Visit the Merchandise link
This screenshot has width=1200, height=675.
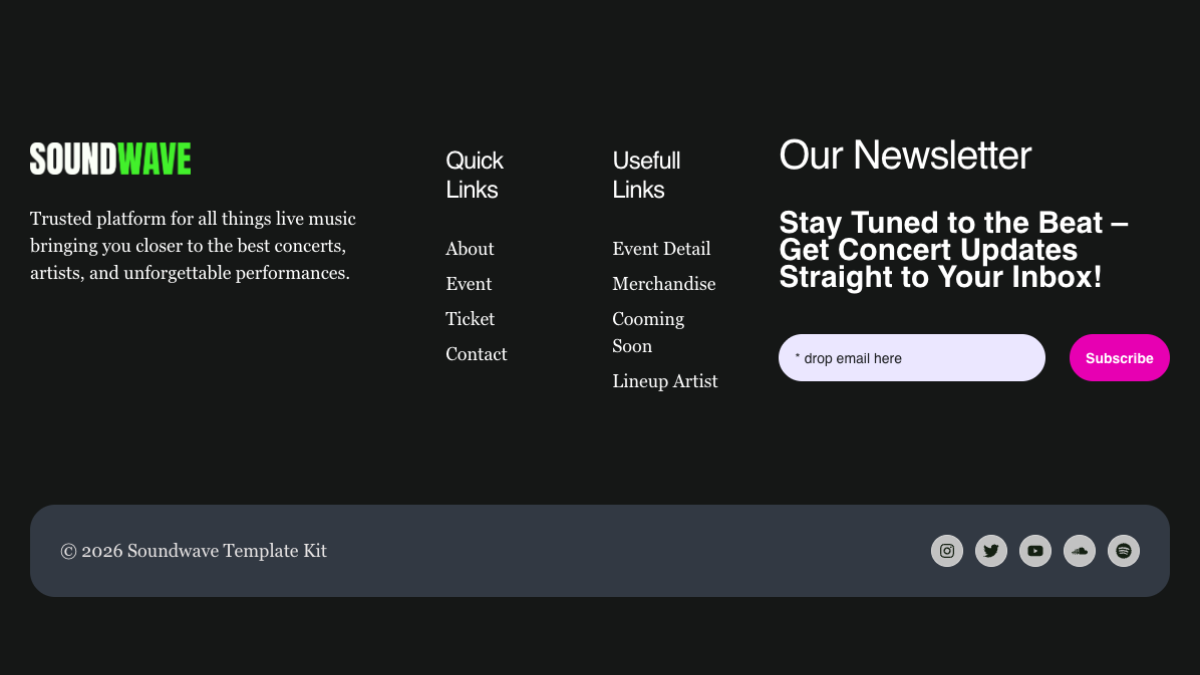point(664,284)
